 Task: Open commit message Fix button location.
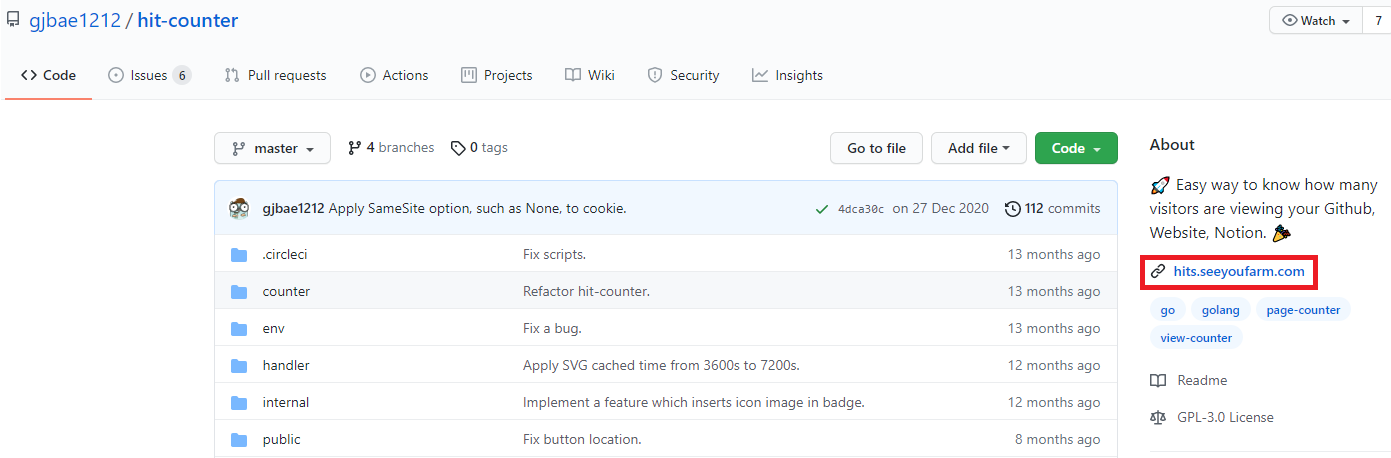point(582,439)
